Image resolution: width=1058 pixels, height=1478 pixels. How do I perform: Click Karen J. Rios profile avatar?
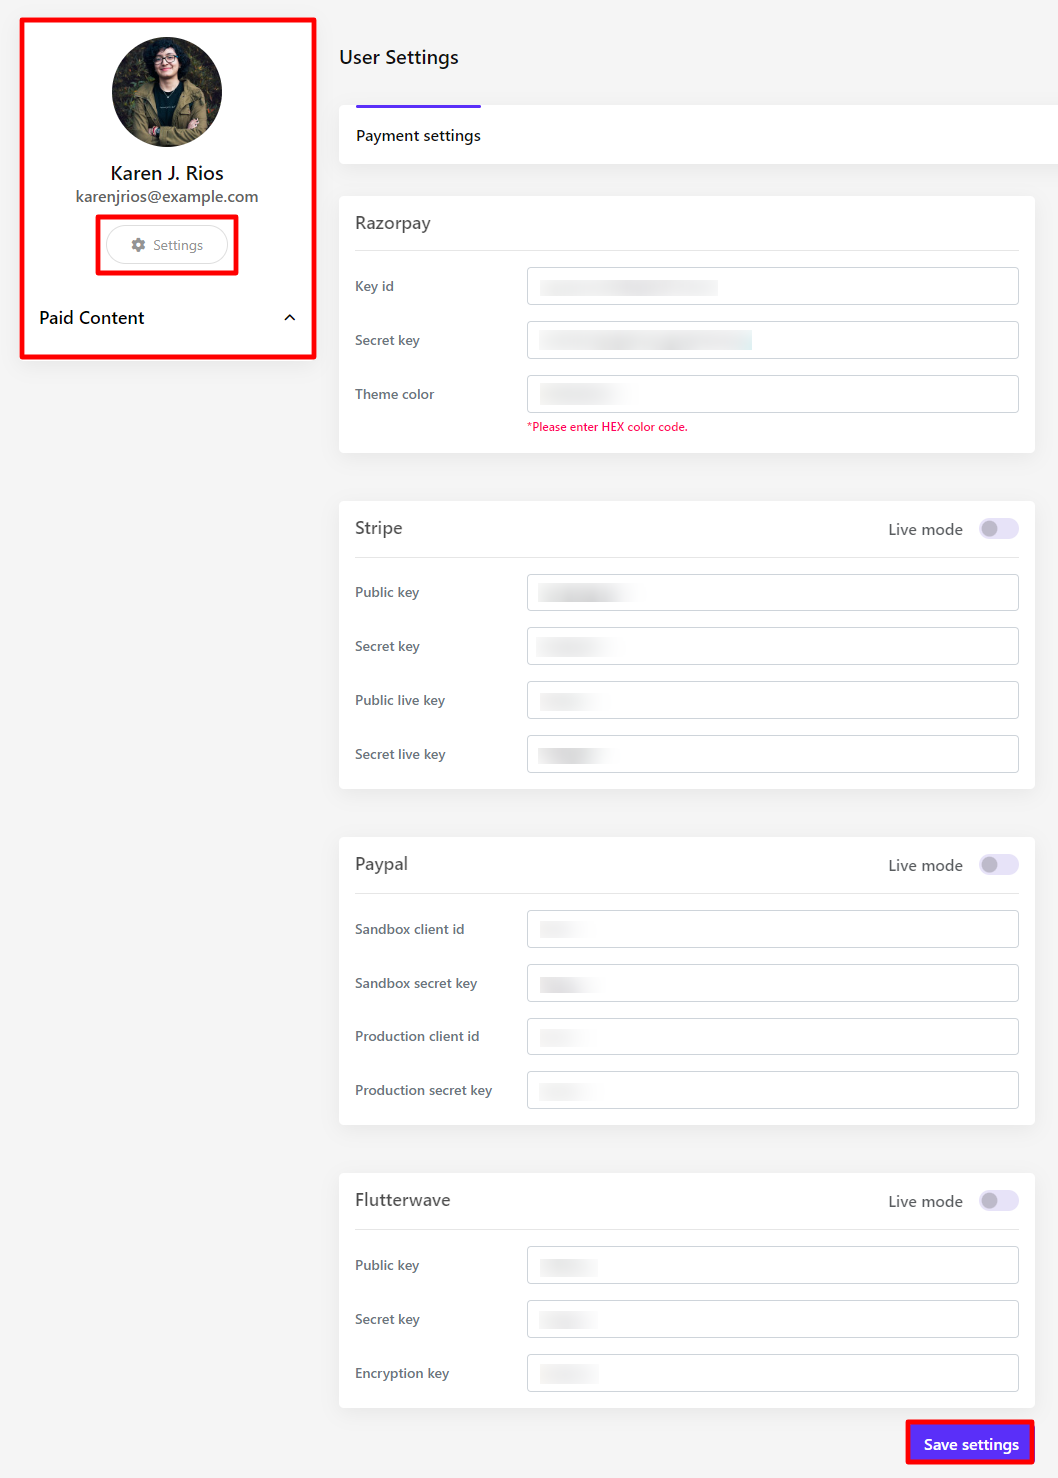coord(167,92)
